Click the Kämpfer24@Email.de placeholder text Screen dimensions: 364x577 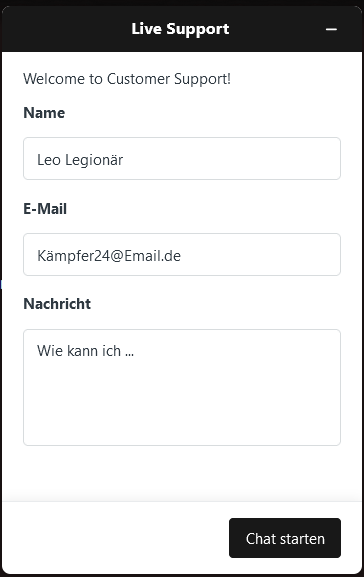[x=109, y=256]
